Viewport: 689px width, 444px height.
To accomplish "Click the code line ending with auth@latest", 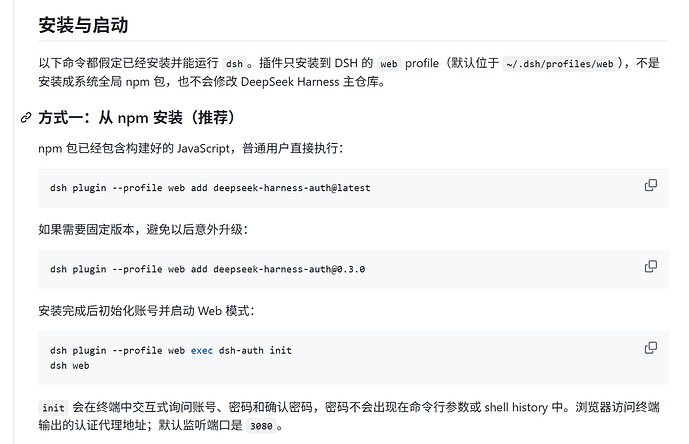I will coord(210,188).
